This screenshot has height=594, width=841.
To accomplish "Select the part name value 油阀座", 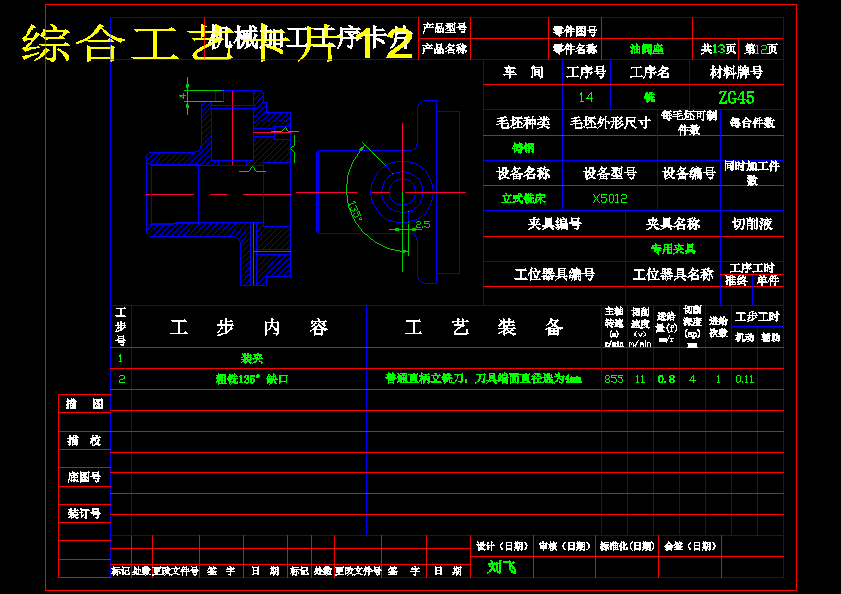I will (647, 49).
